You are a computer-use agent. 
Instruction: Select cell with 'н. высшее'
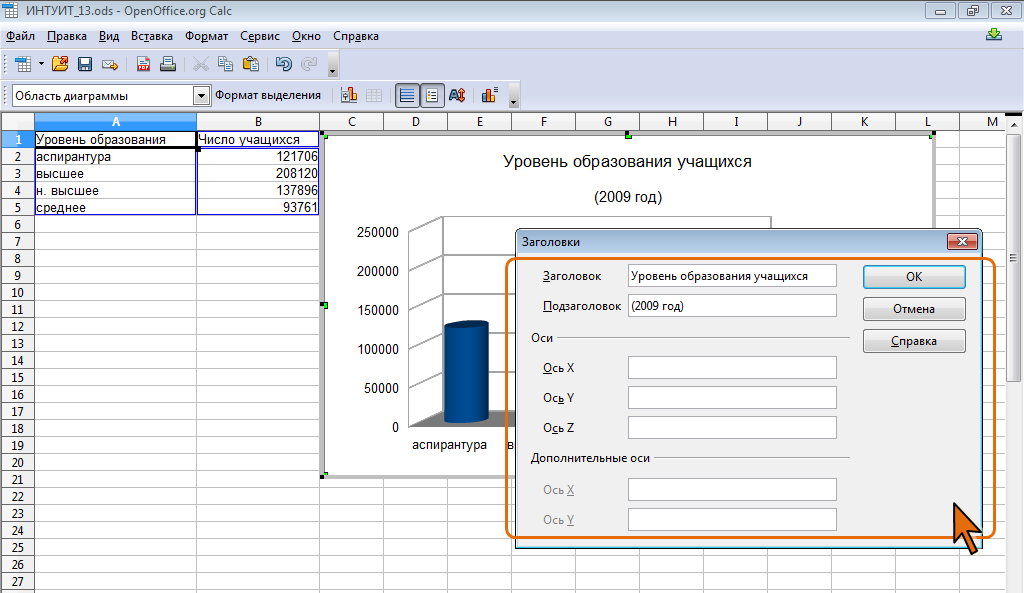pyautogui.click(x=116, y=191)
